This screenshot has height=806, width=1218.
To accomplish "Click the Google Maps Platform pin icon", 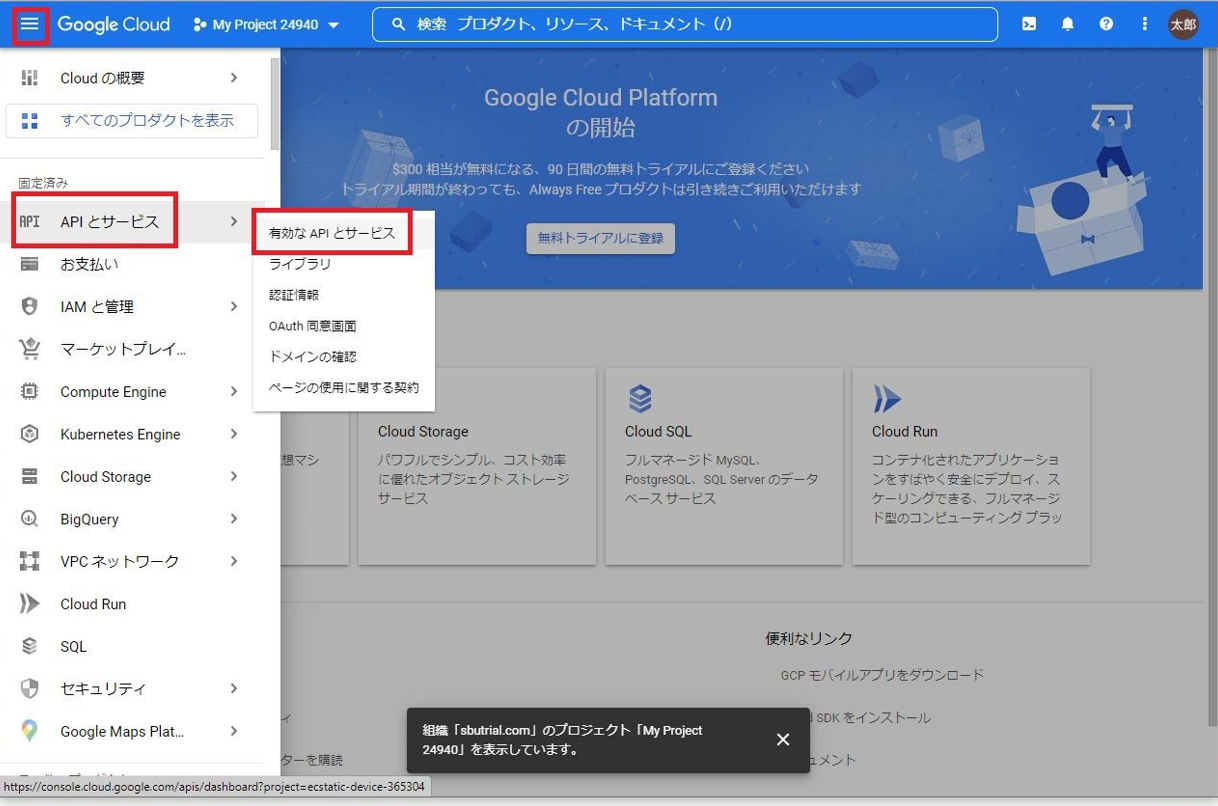I will [30, 731].
